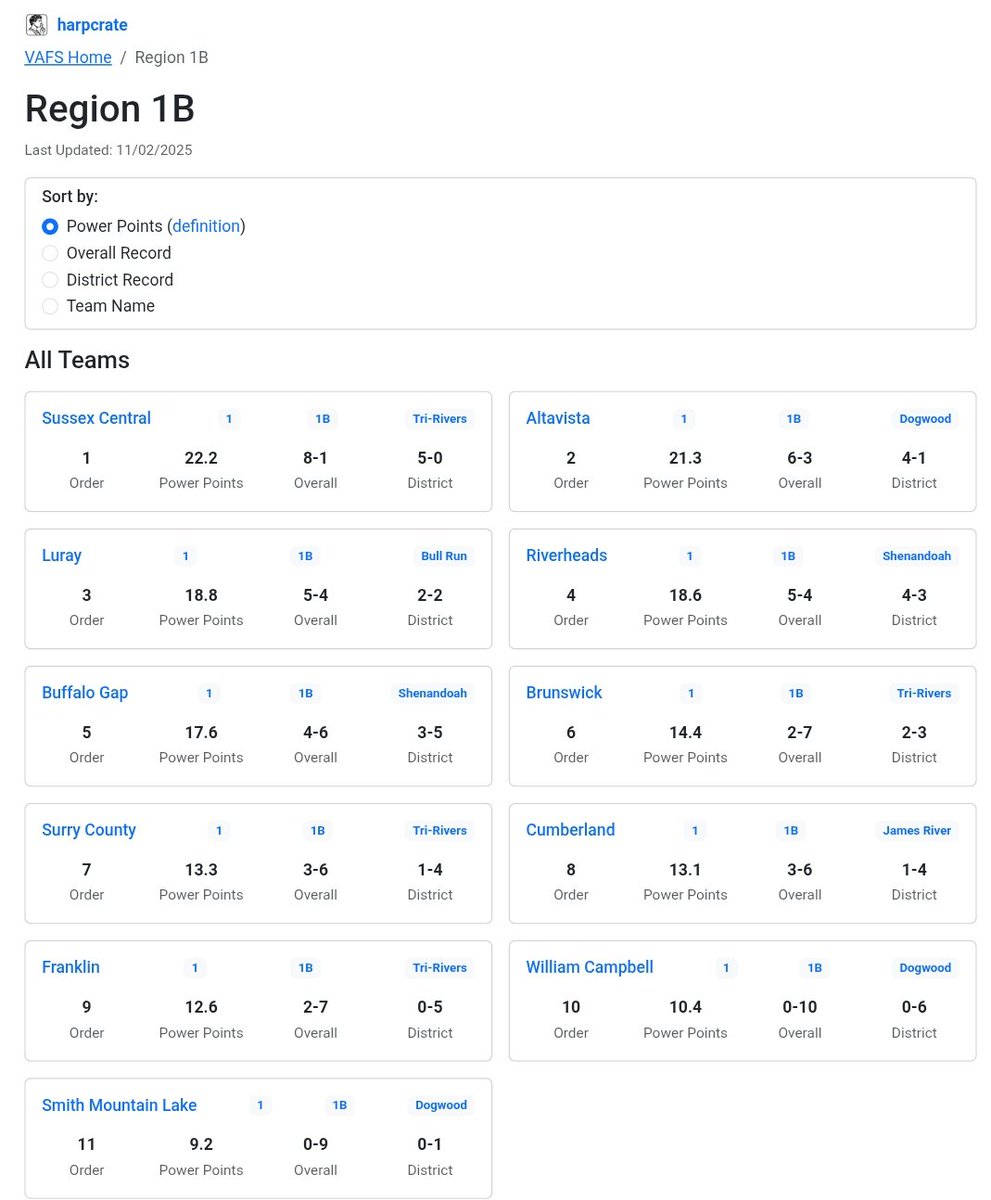This screenshot has width=991, height=1200.
Task: Open the Altavista team page
Action: point(558,418)
